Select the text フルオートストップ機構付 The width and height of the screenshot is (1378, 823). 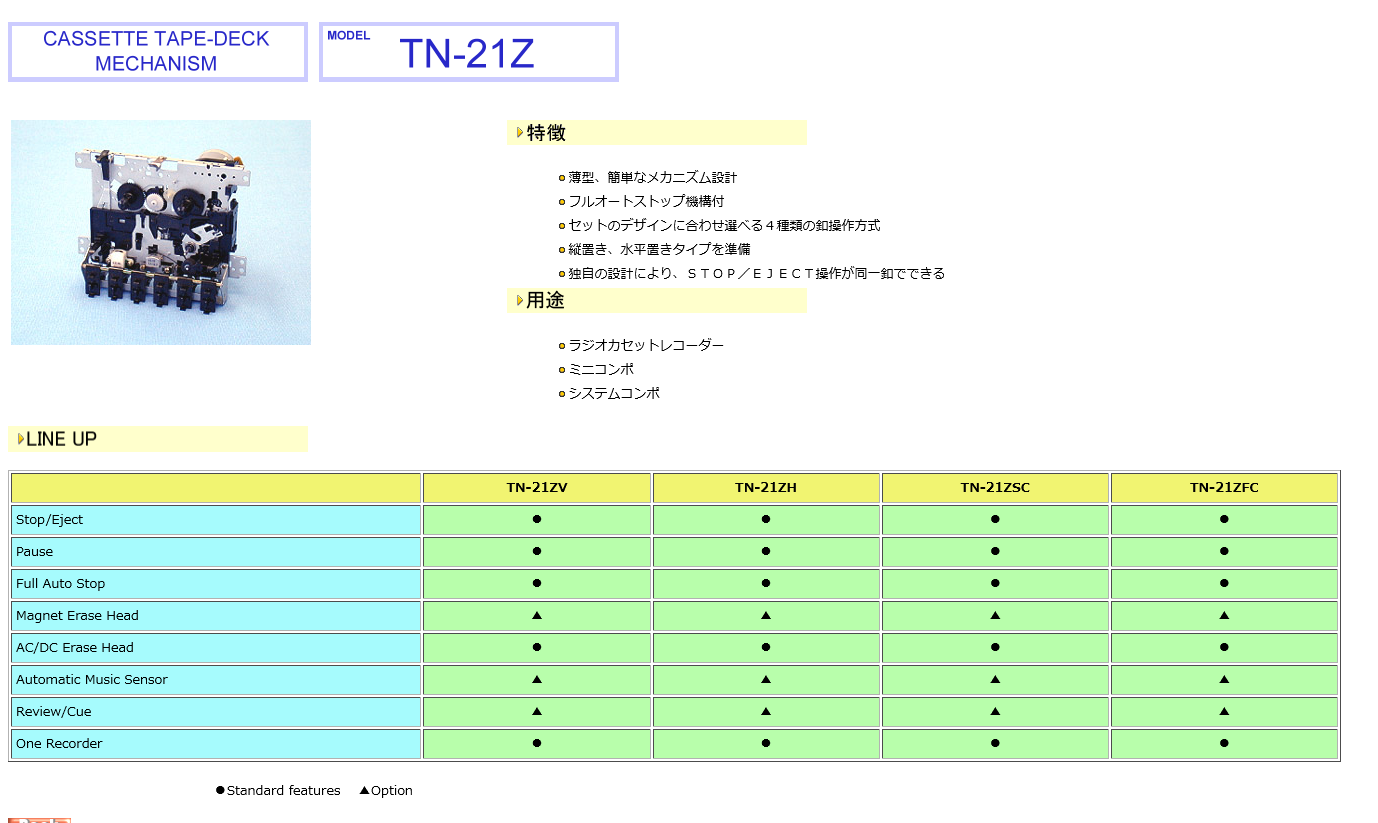click(x=647, y=201)
